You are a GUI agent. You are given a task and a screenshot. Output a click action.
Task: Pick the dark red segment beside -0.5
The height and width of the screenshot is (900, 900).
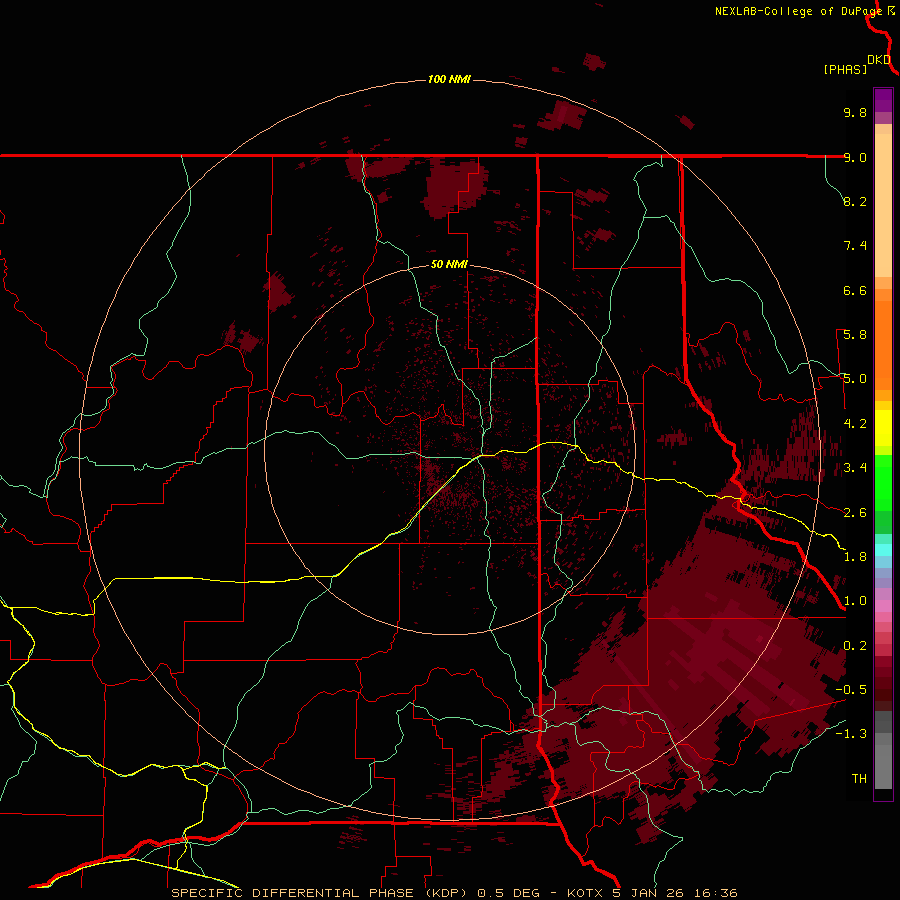(x=883, y=694)
